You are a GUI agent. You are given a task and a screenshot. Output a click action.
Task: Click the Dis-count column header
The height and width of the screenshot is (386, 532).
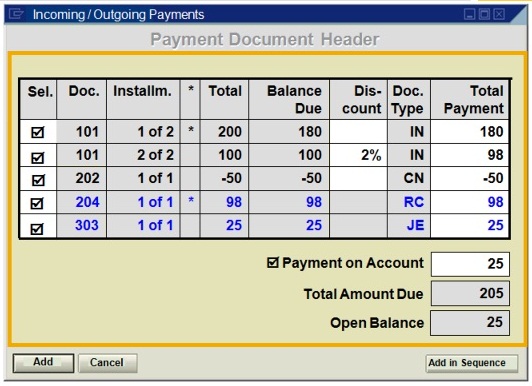(x=358, y=99)
